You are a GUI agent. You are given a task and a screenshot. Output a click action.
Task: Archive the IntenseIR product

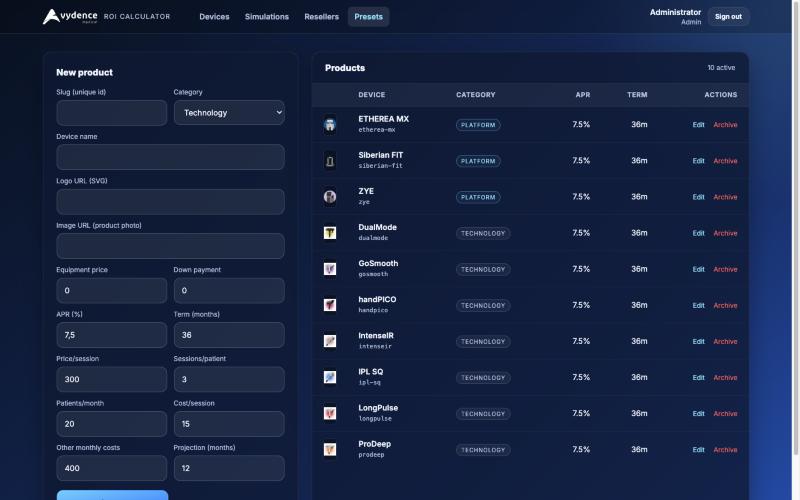point(725,342)
